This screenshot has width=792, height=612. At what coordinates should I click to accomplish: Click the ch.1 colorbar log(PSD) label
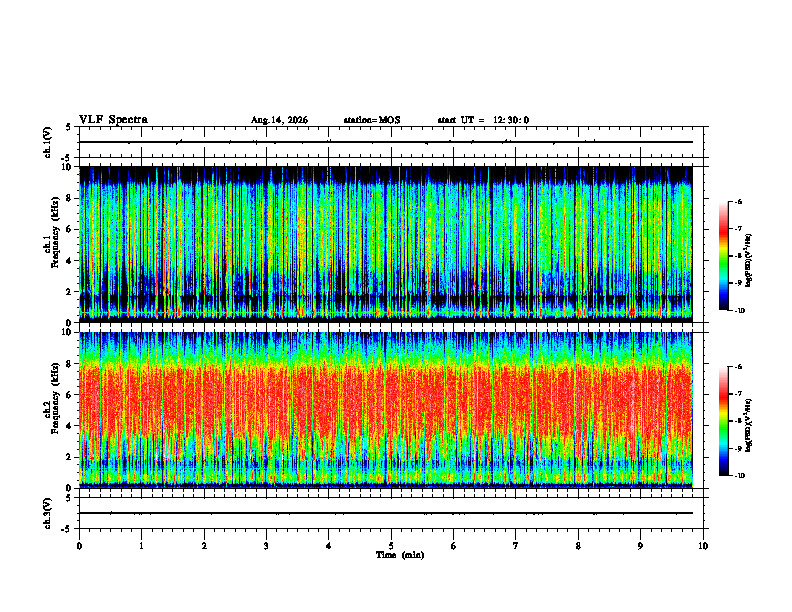point(749,261)
